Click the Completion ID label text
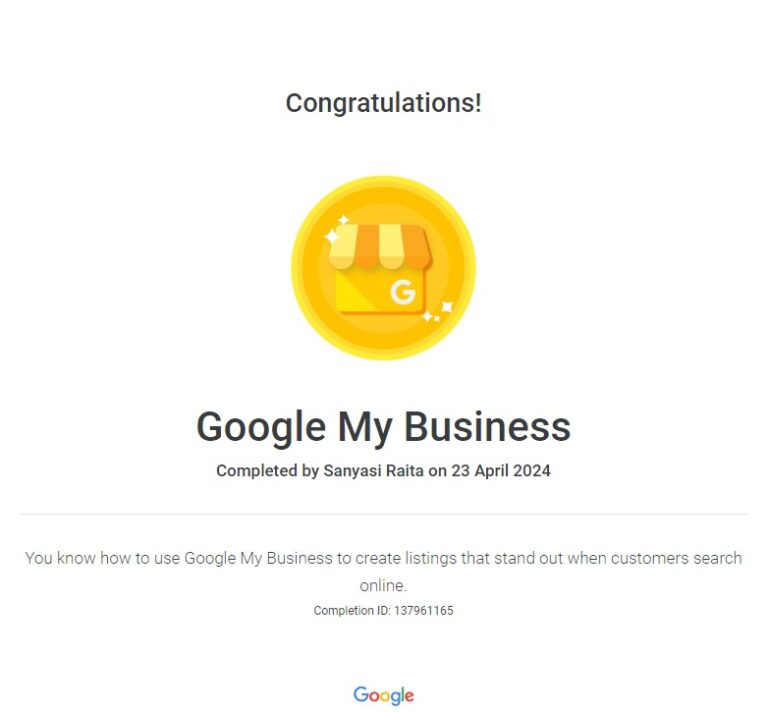 (352, 611)
